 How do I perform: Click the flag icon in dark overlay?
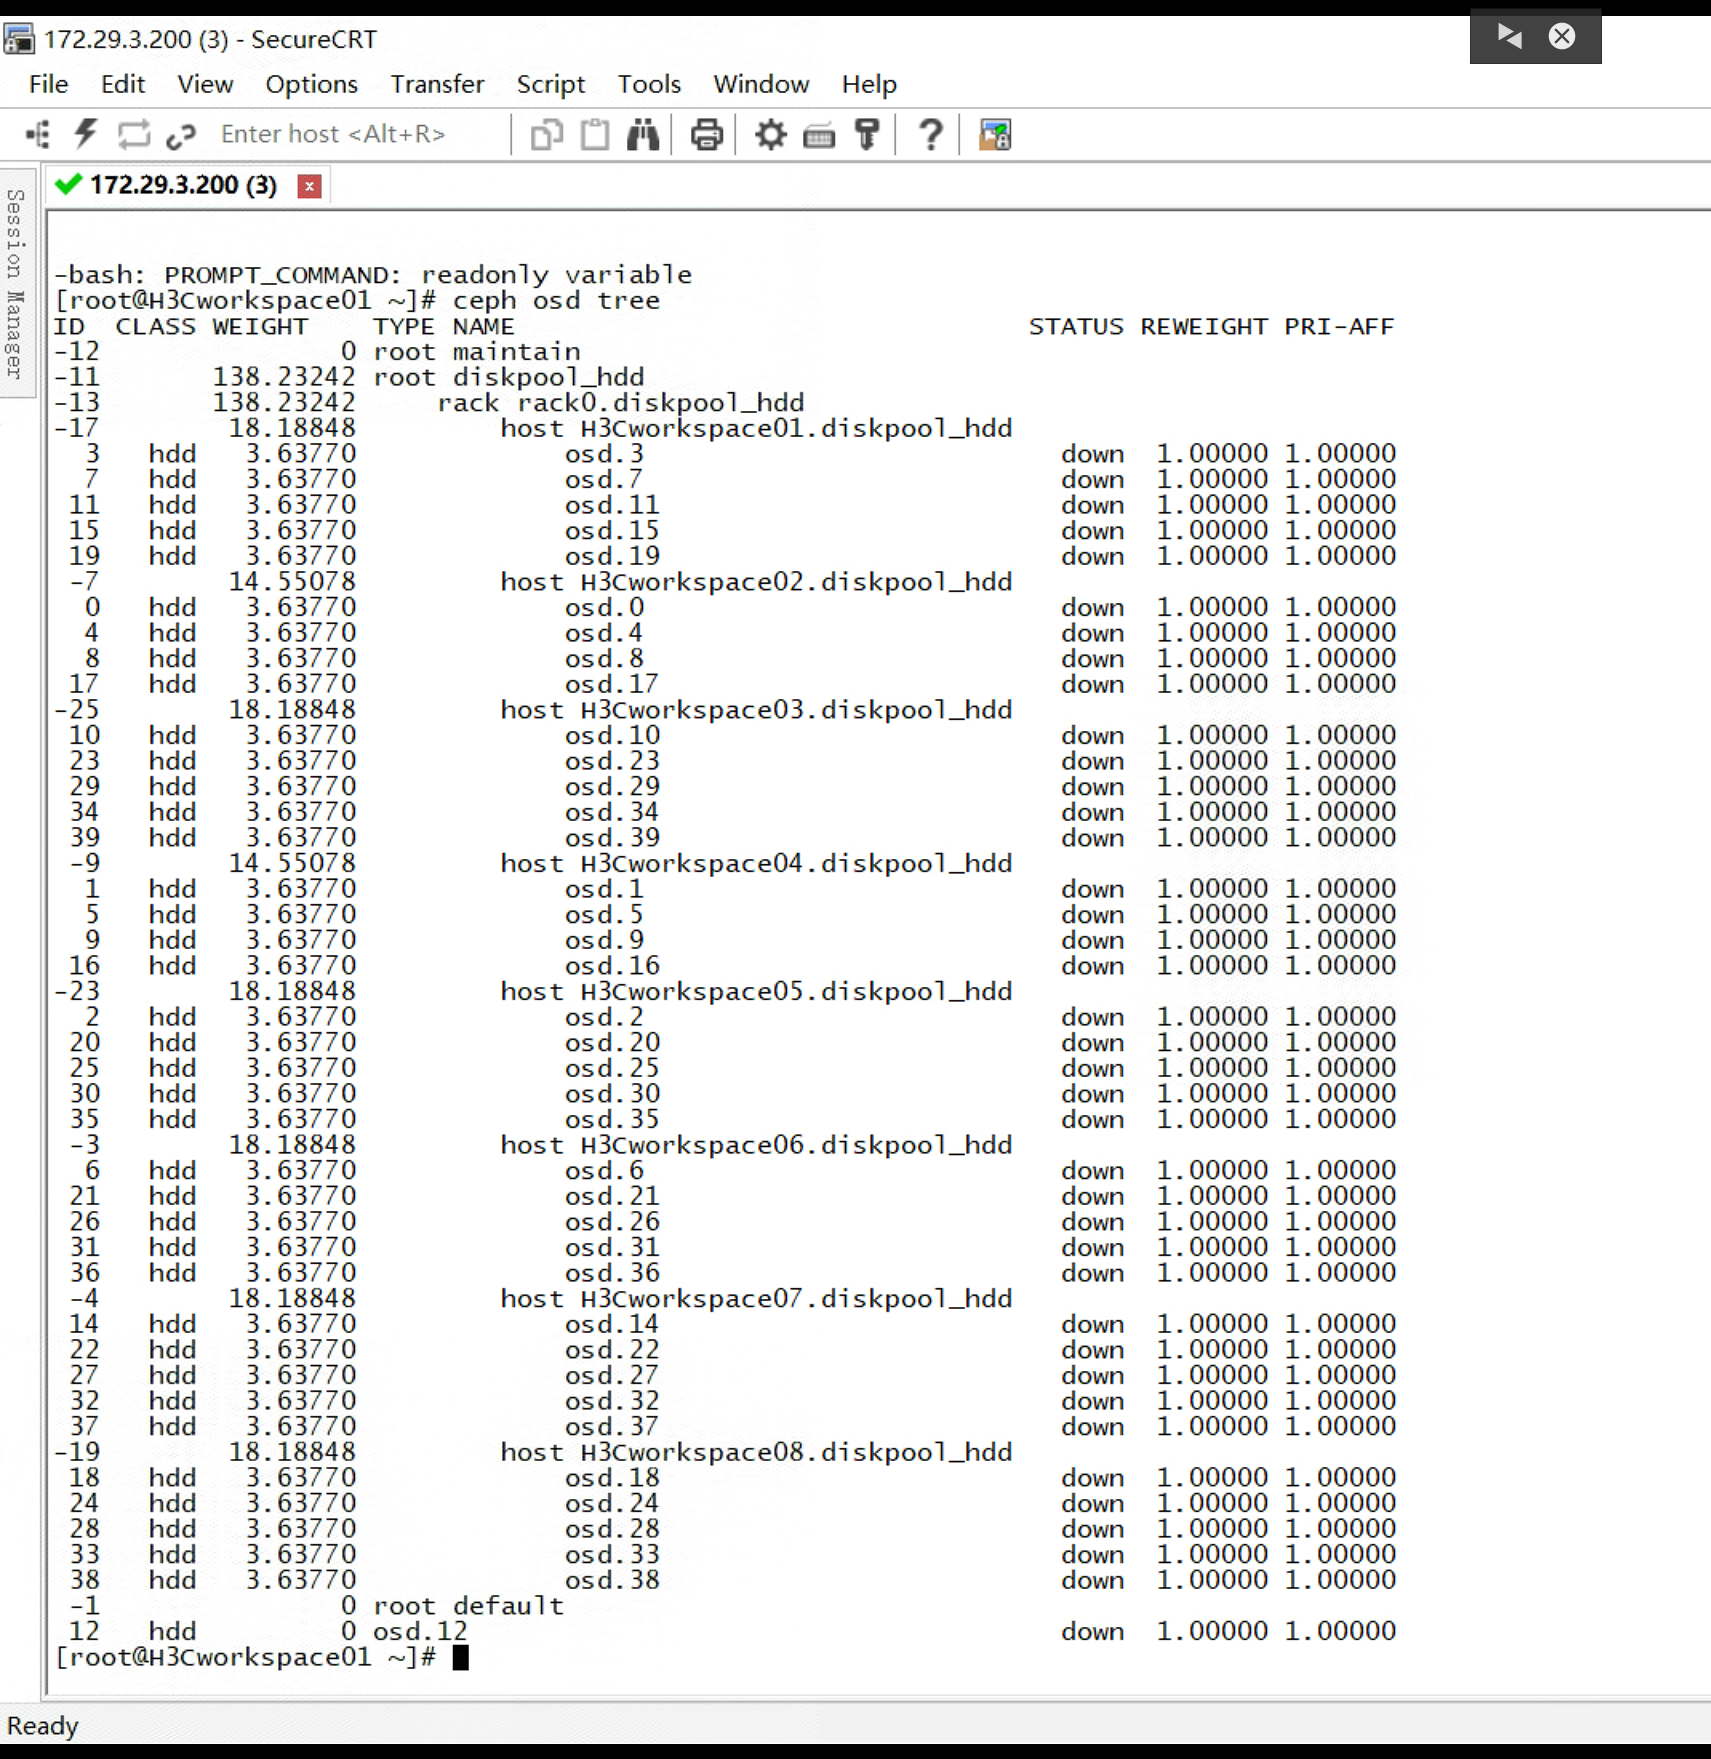pyautogui.click(x=1509, y=37)
